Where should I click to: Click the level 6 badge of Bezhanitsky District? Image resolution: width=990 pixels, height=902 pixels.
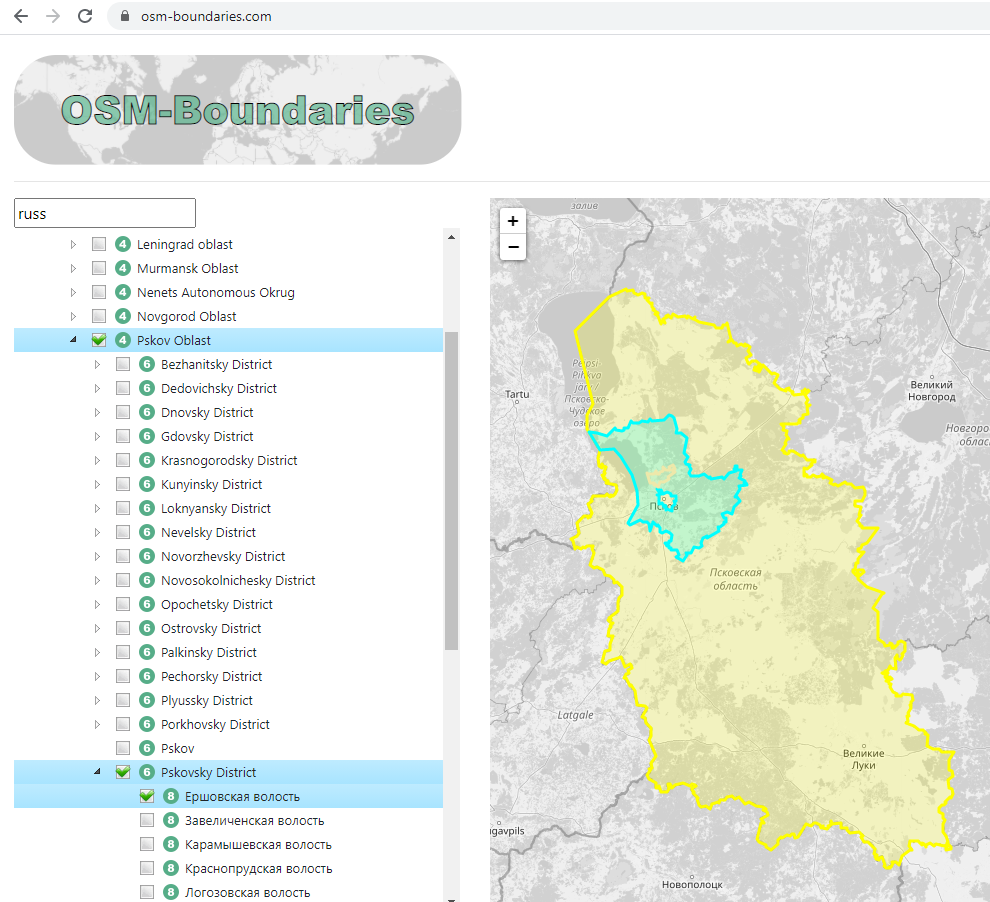coord(146,364)
